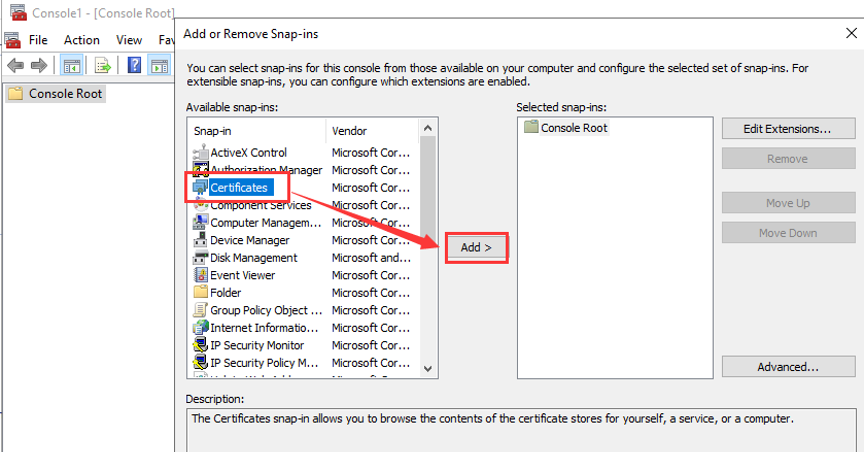Click the Device Manager snap-in icon

[x=201, y=240]
